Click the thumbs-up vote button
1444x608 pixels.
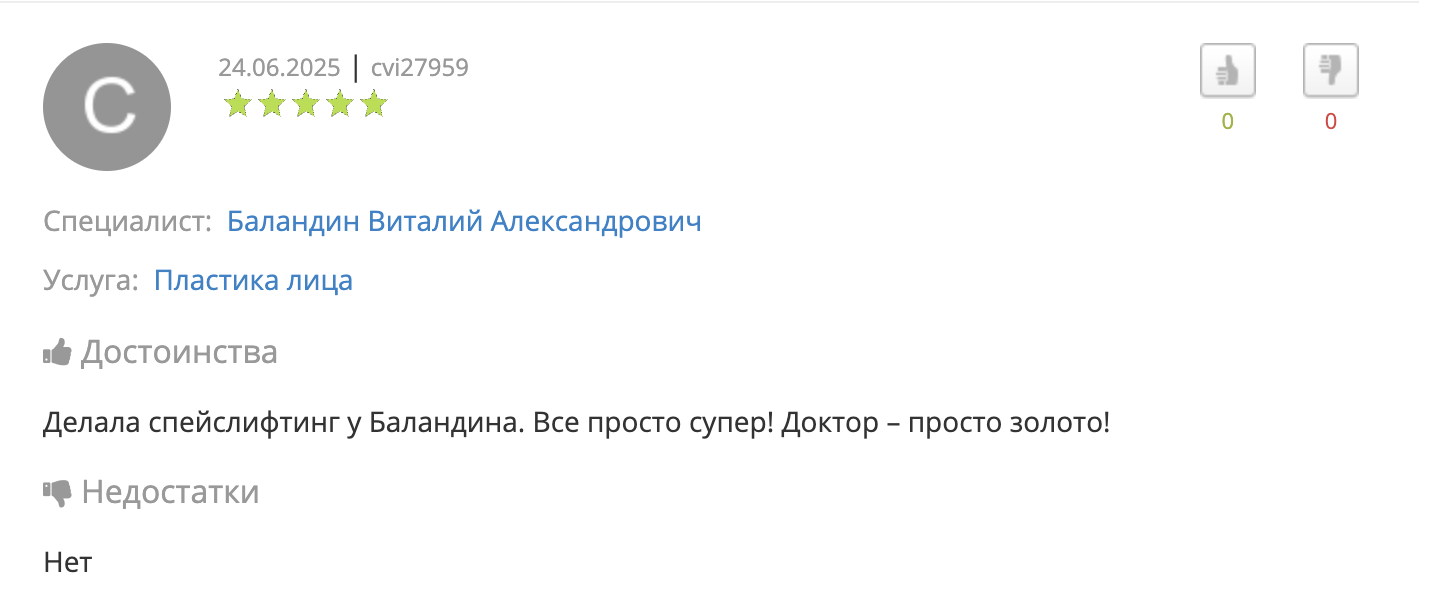click(x=1227, y=71)
